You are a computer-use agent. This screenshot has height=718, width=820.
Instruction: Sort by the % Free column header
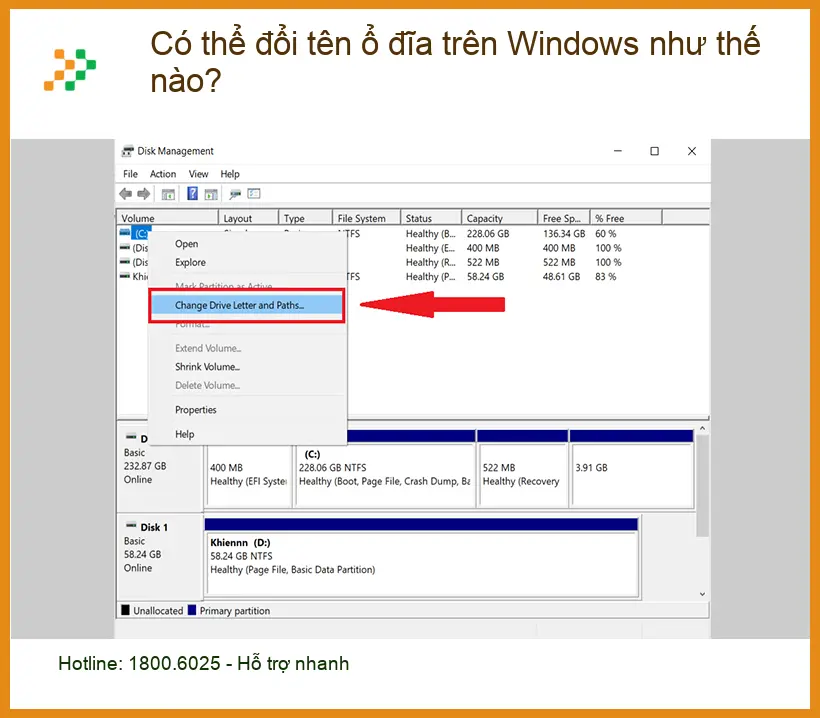(x=627, y=218)
